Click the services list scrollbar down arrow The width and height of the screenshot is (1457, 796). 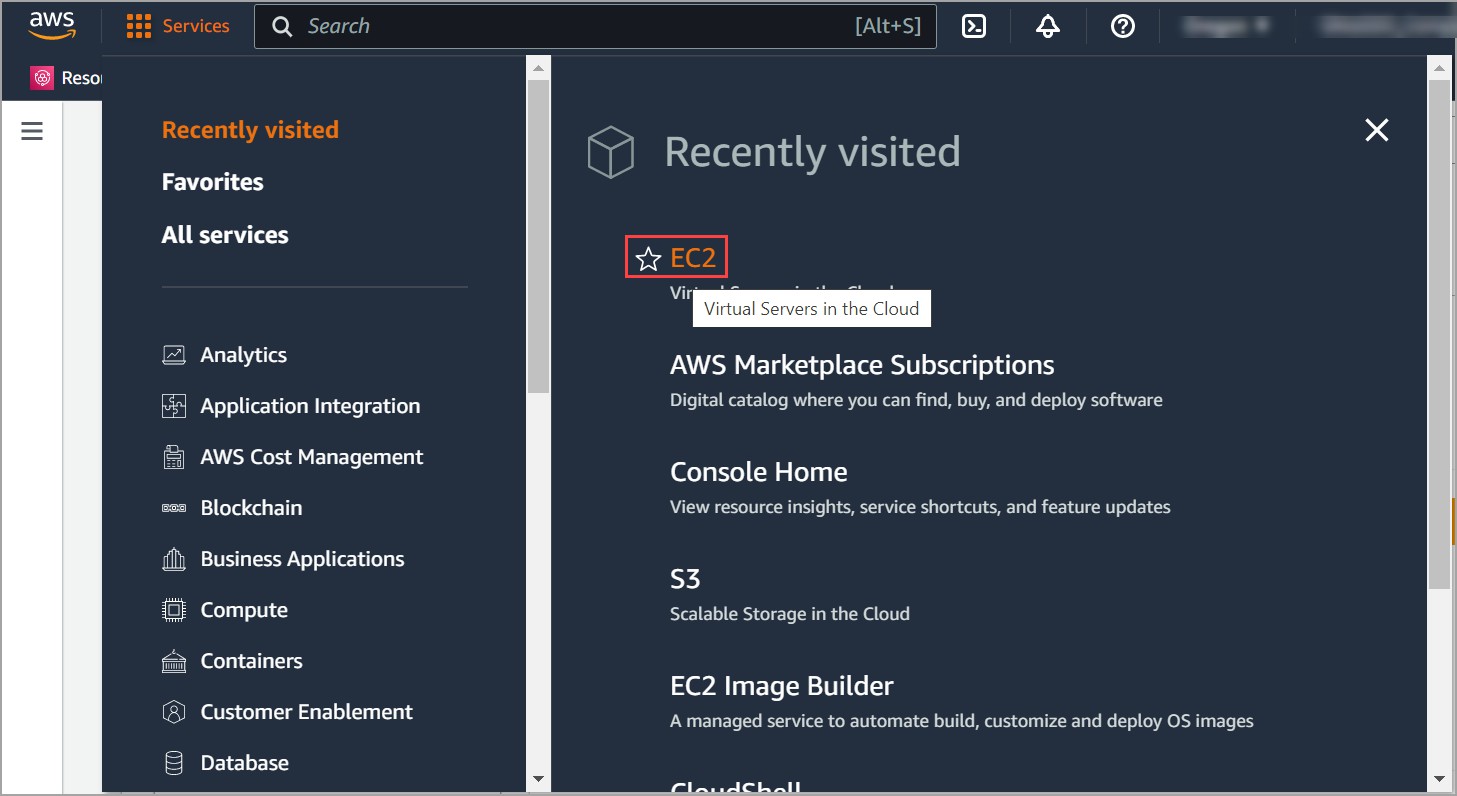click(1439, 778)
